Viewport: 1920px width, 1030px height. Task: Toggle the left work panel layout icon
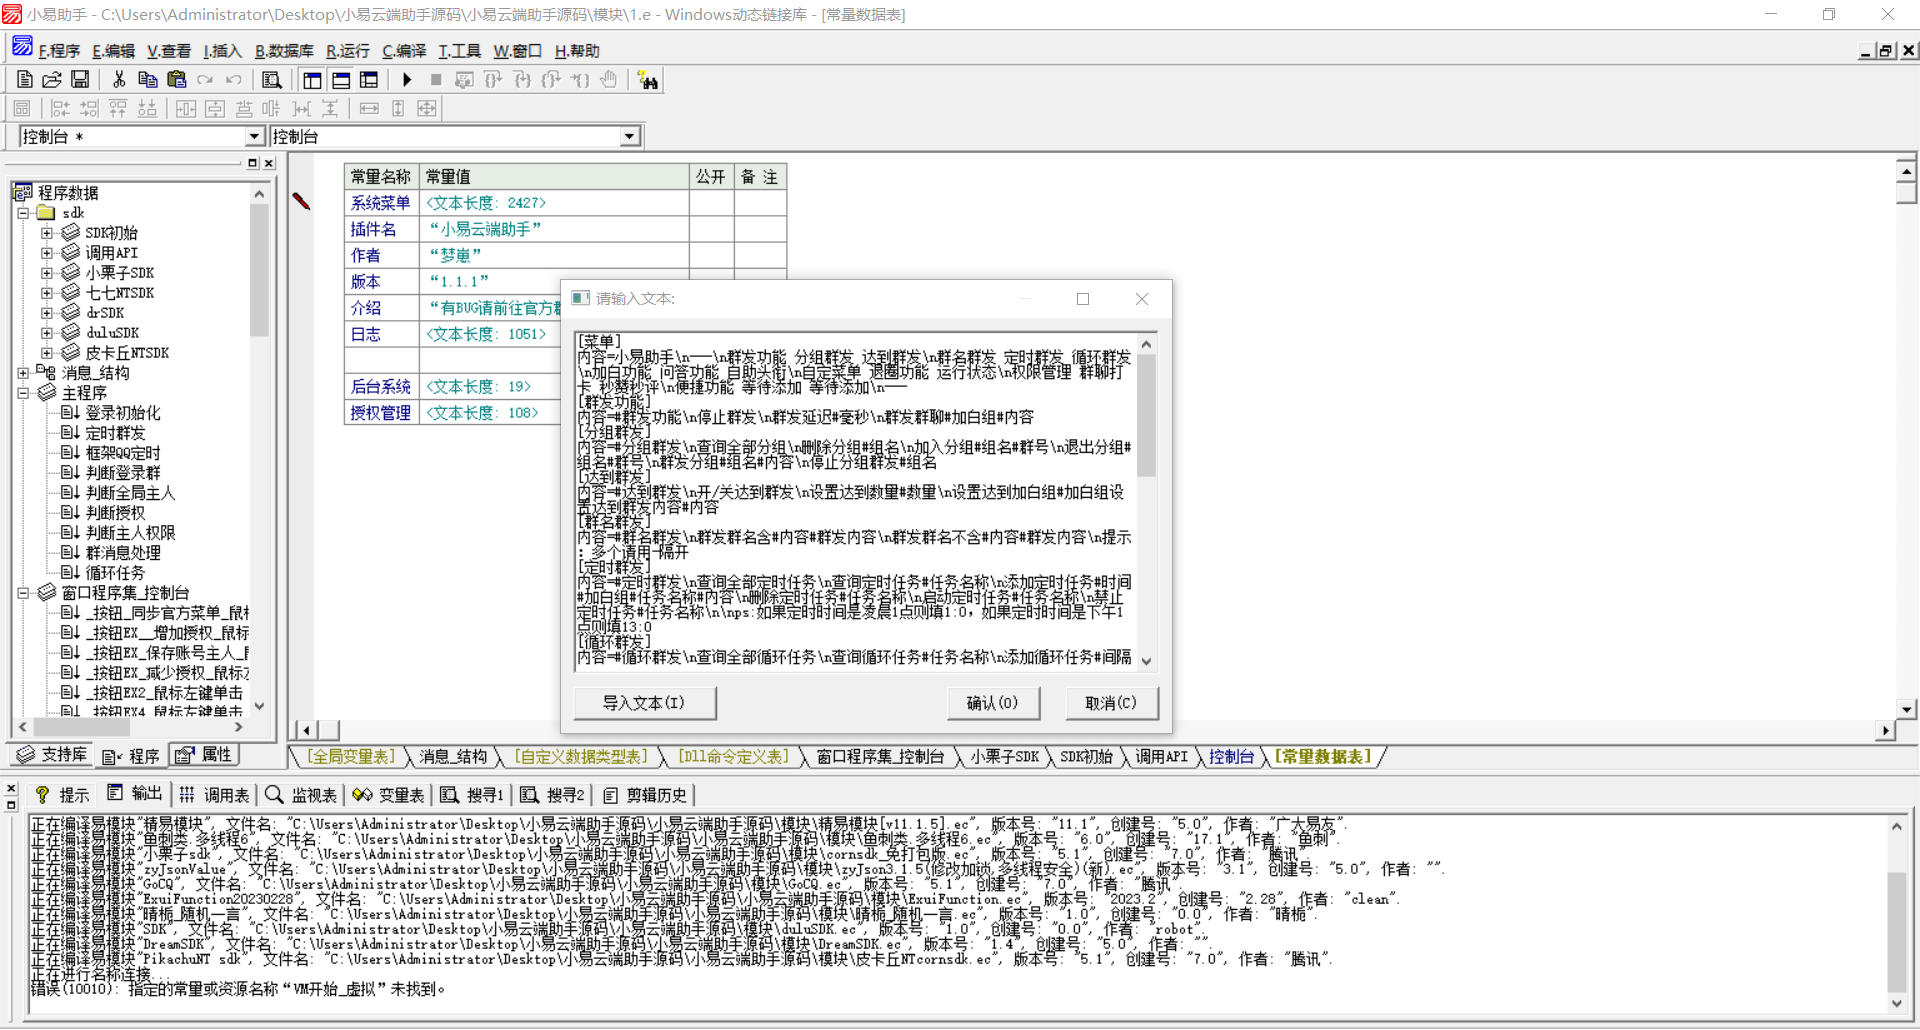[x=312, y=80]
